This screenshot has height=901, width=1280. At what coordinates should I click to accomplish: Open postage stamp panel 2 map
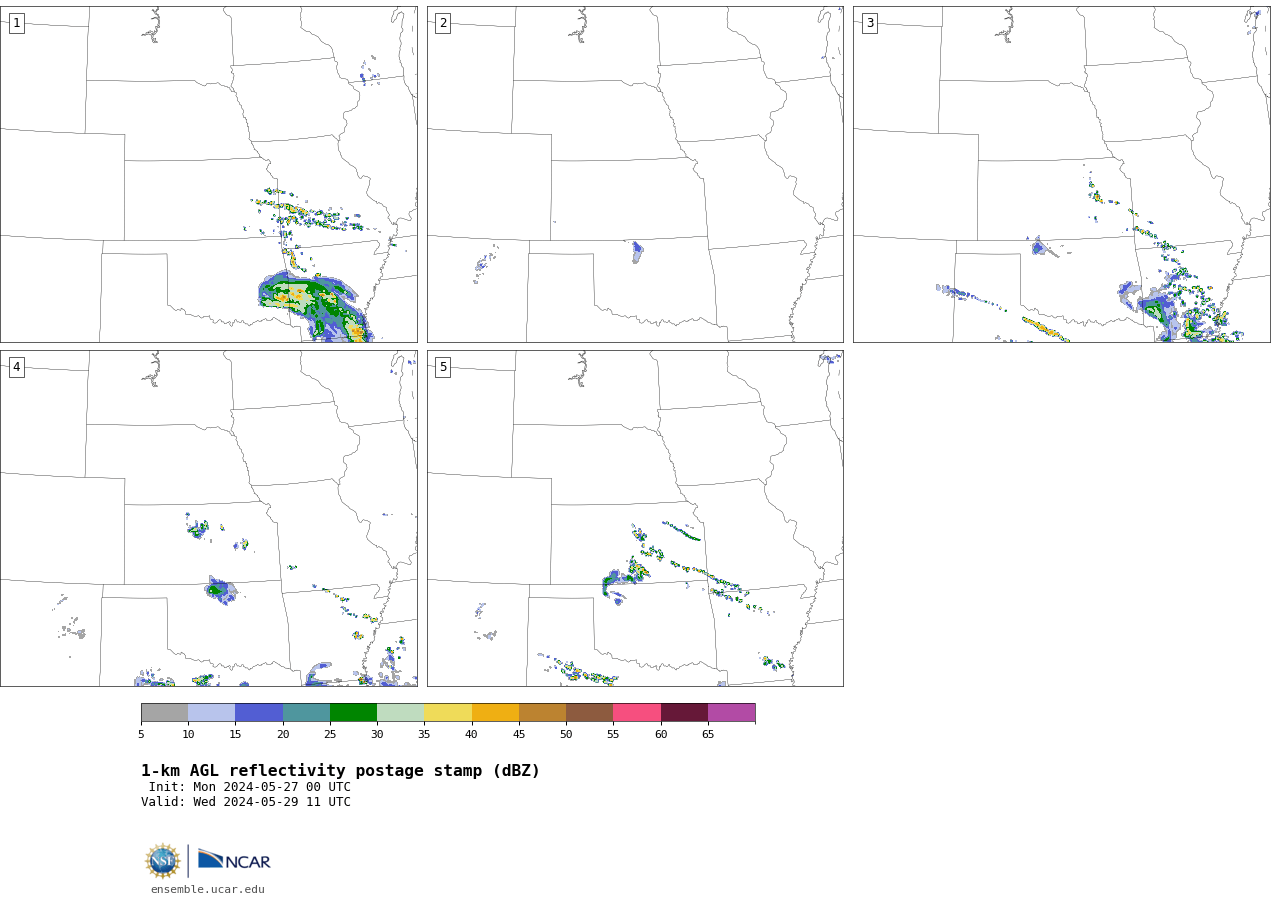pos(635,174)
